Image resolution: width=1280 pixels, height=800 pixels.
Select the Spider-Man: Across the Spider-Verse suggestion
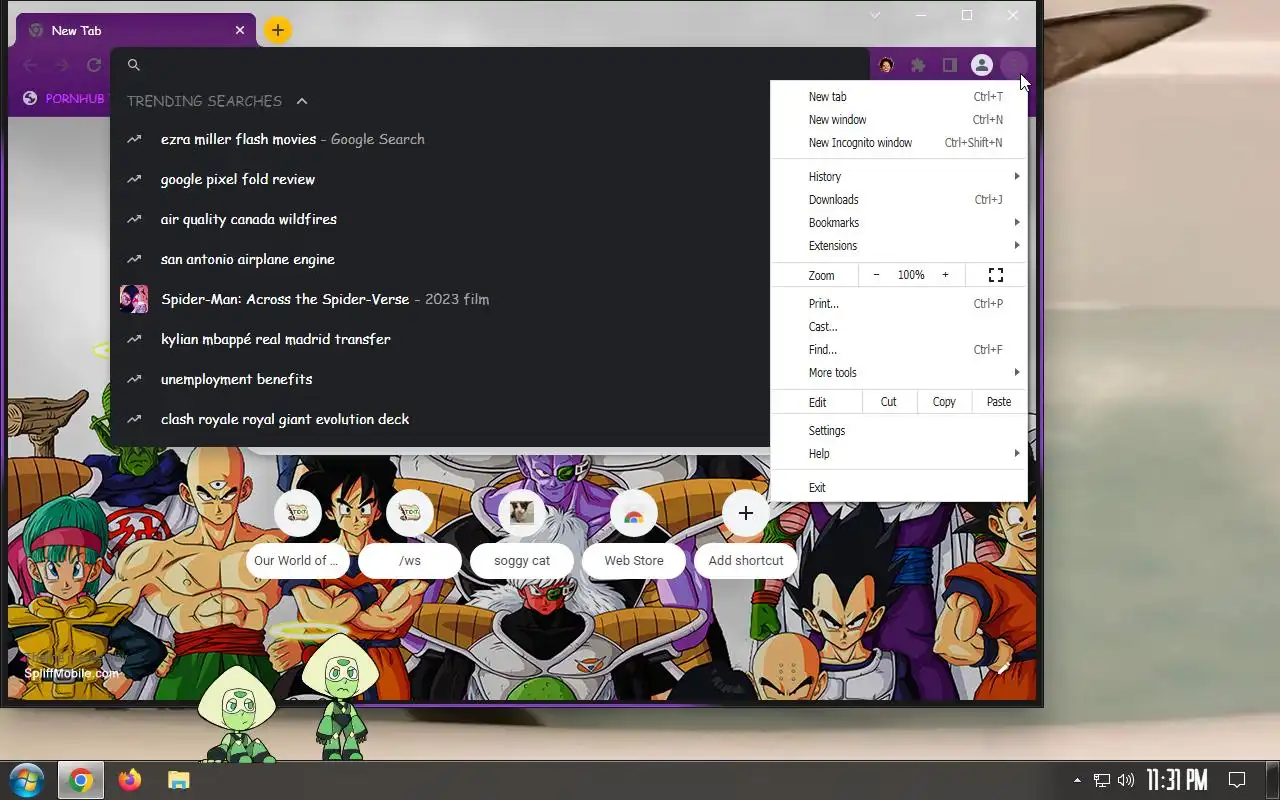(x=440, y=299)
